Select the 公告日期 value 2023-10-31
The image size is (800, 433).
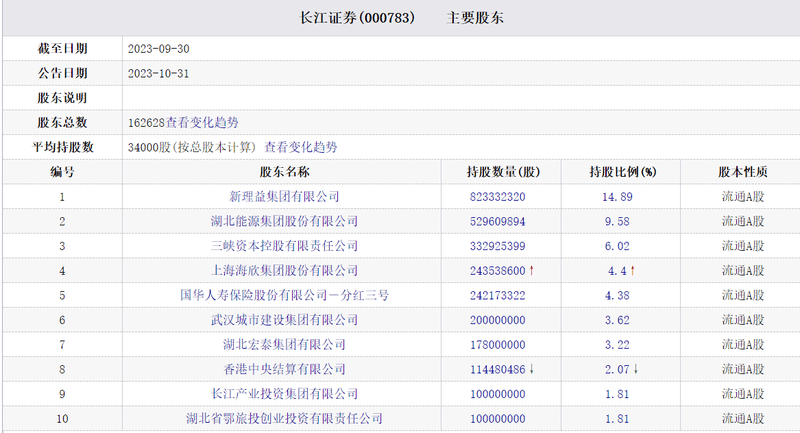(x=159, y=73)
